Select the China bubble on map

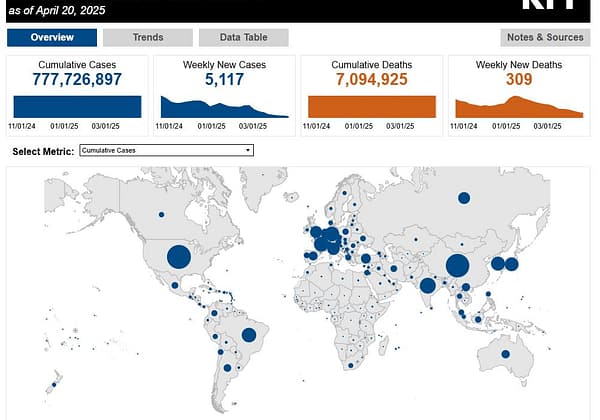tap(458, 265)
